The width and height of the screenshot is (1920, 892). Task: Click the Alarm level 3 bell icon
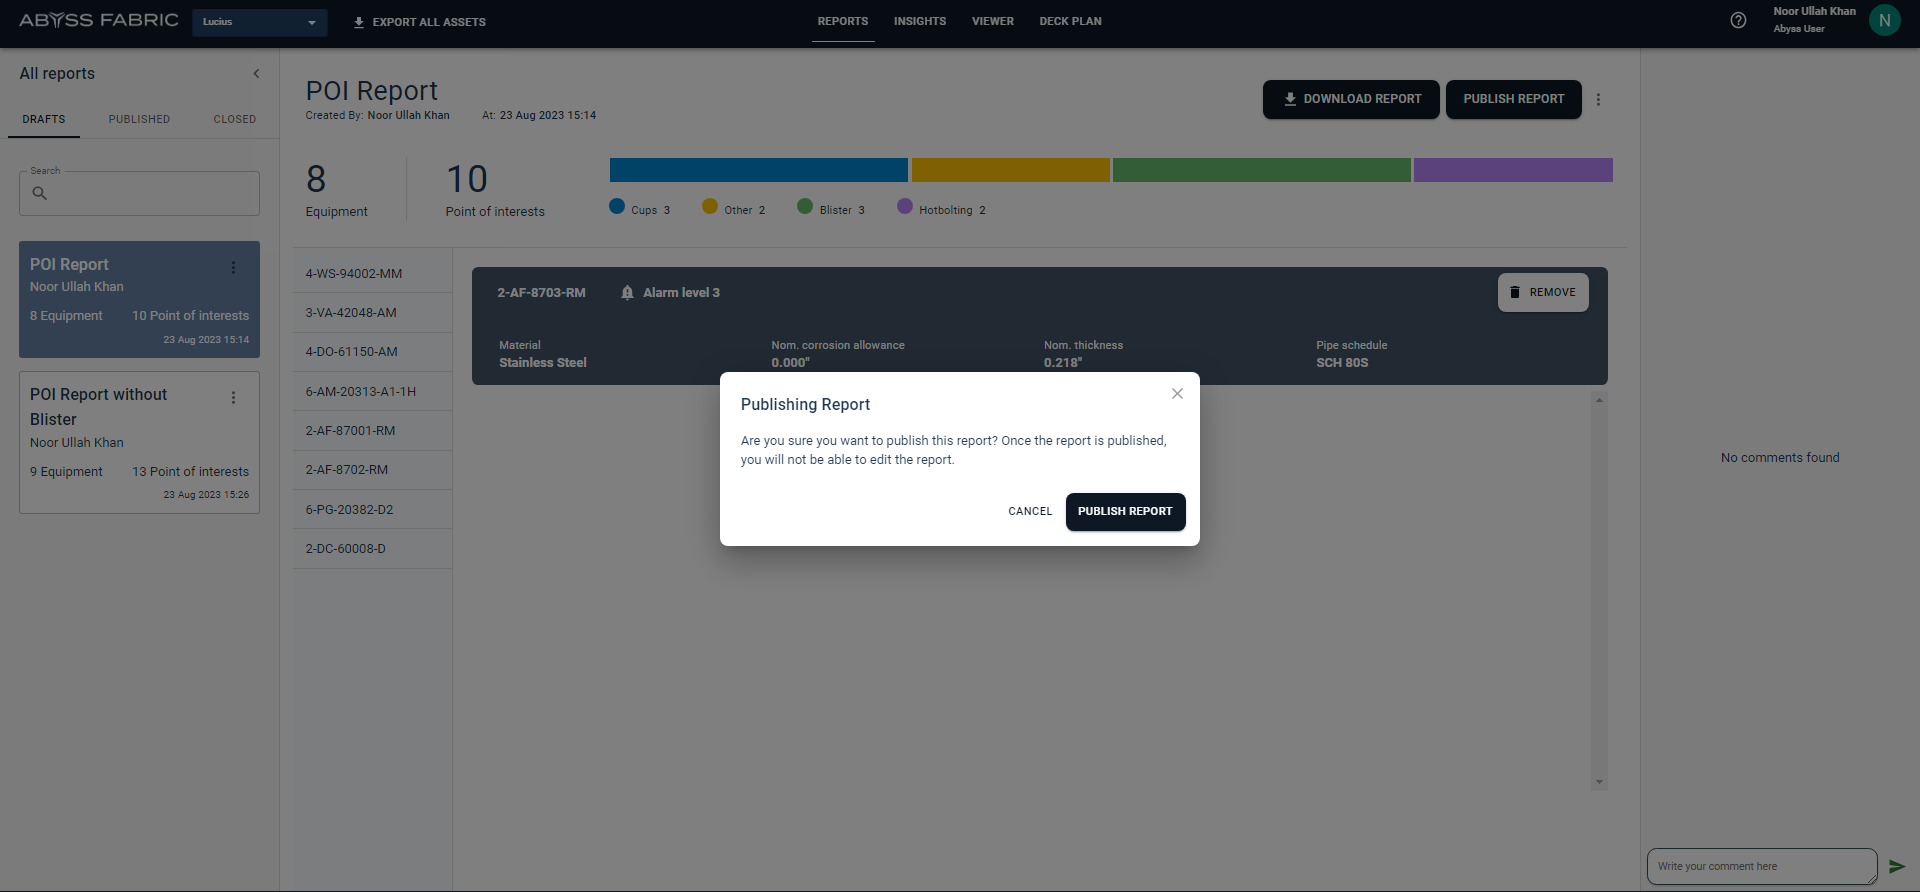point(627,293)
